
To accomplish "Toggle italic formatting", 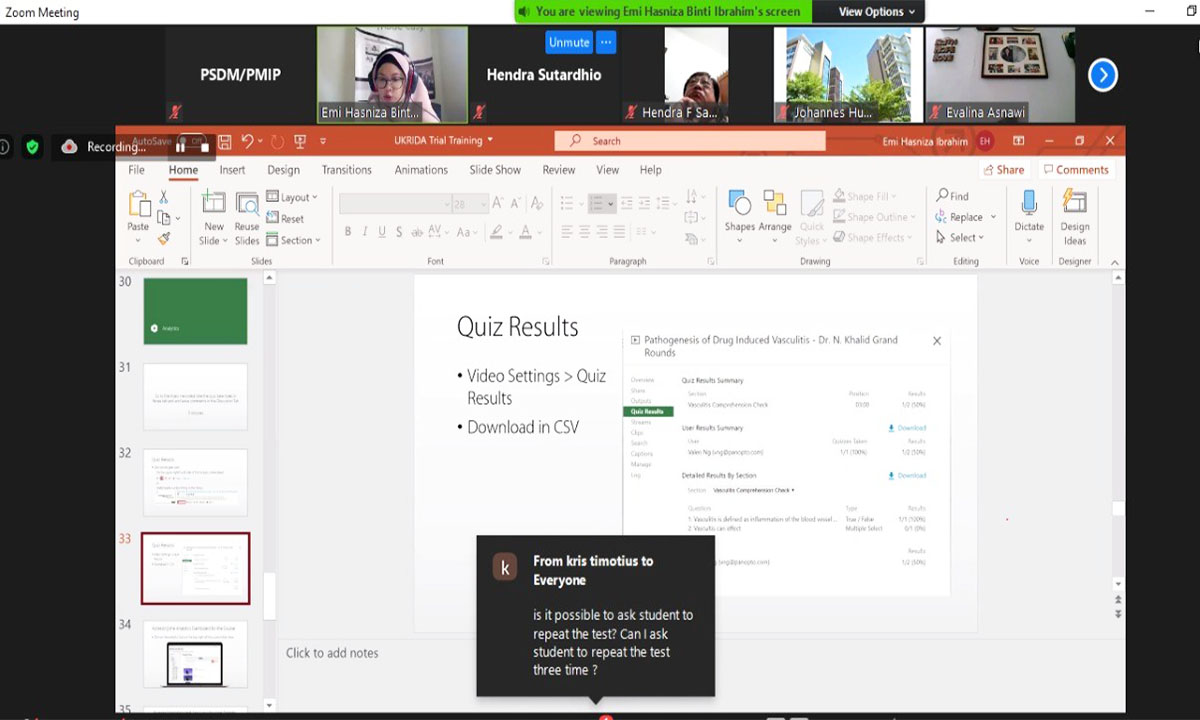I will [365, 232].
